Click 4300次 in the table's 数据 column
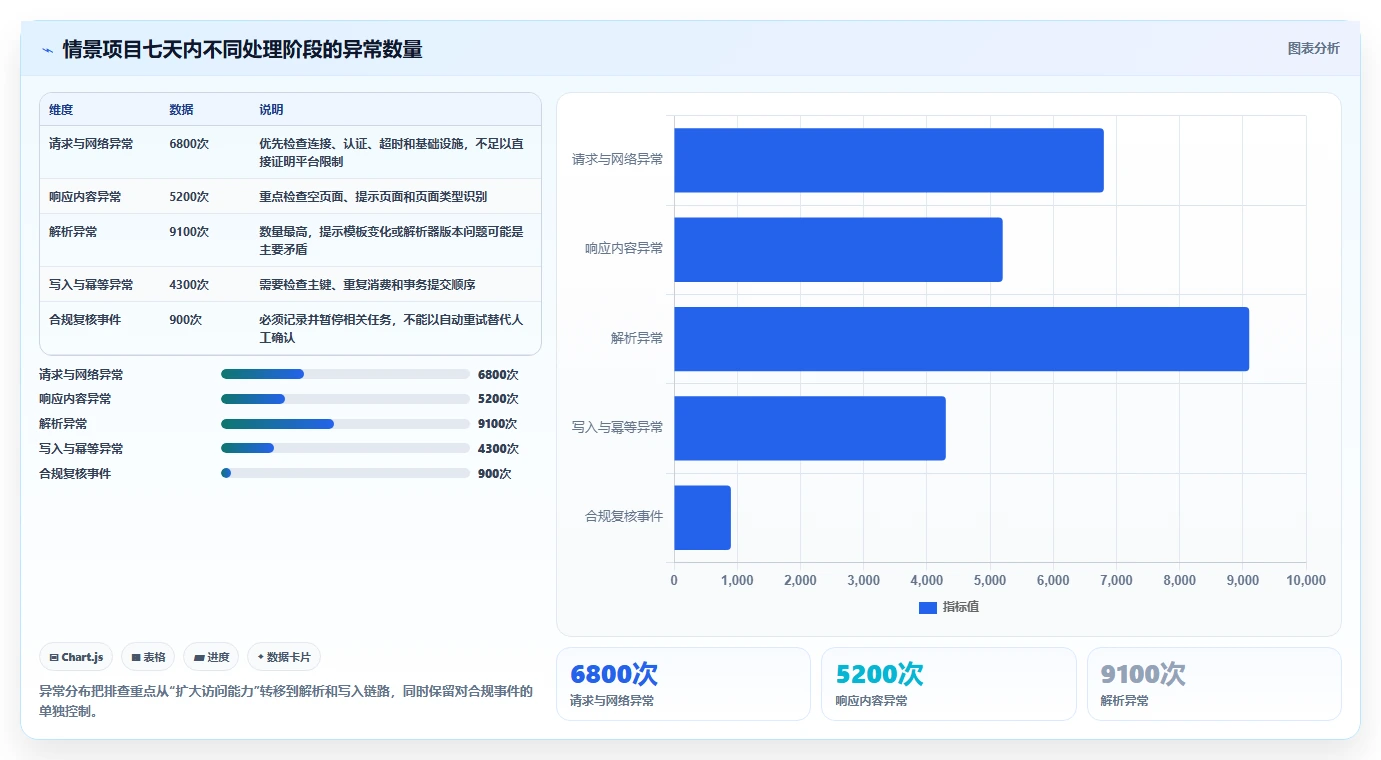1381x760 pixels. [x=189, y=285]
